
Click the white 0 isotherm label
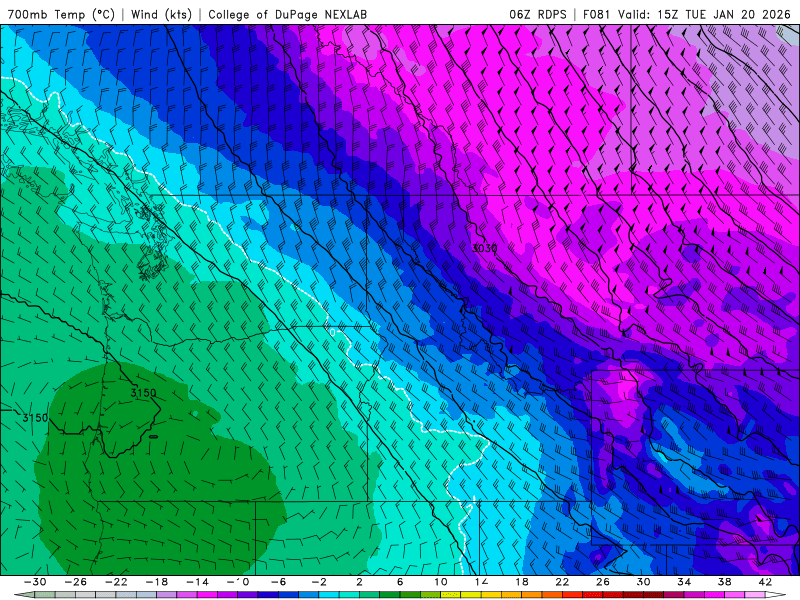[333, 333]
